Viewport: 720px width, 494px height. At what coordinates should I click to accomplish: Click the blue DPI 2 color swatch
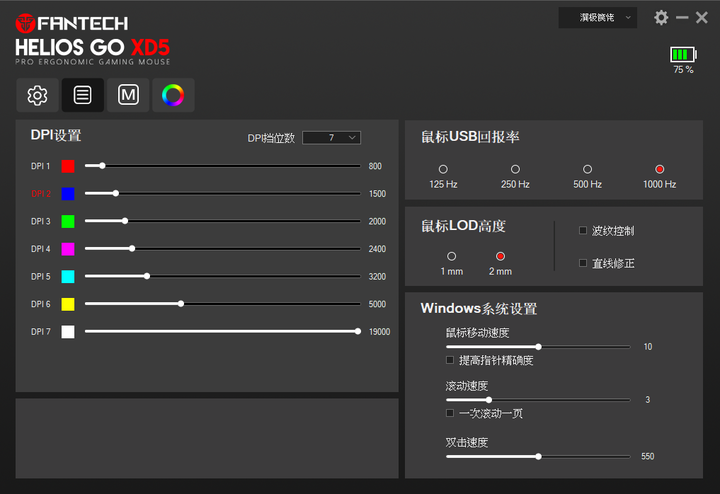click(x=68, y=194)
